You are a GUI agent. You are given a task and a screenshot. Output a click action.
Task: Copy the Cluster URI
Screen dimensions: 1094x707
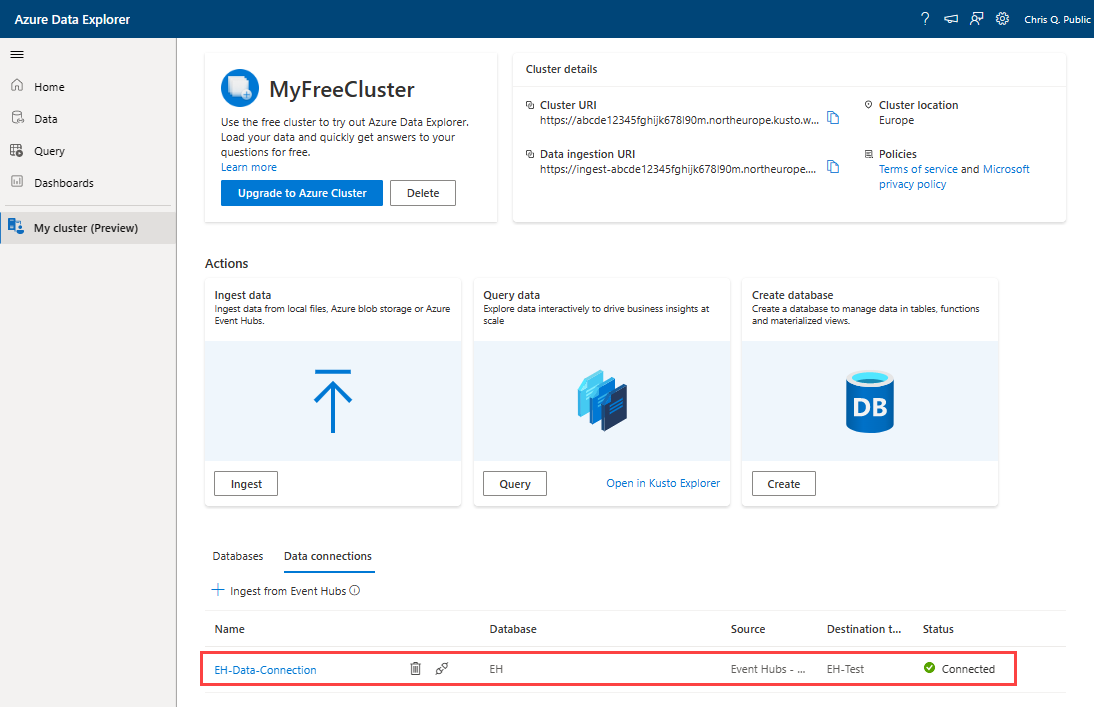click(x=833, y=117)
